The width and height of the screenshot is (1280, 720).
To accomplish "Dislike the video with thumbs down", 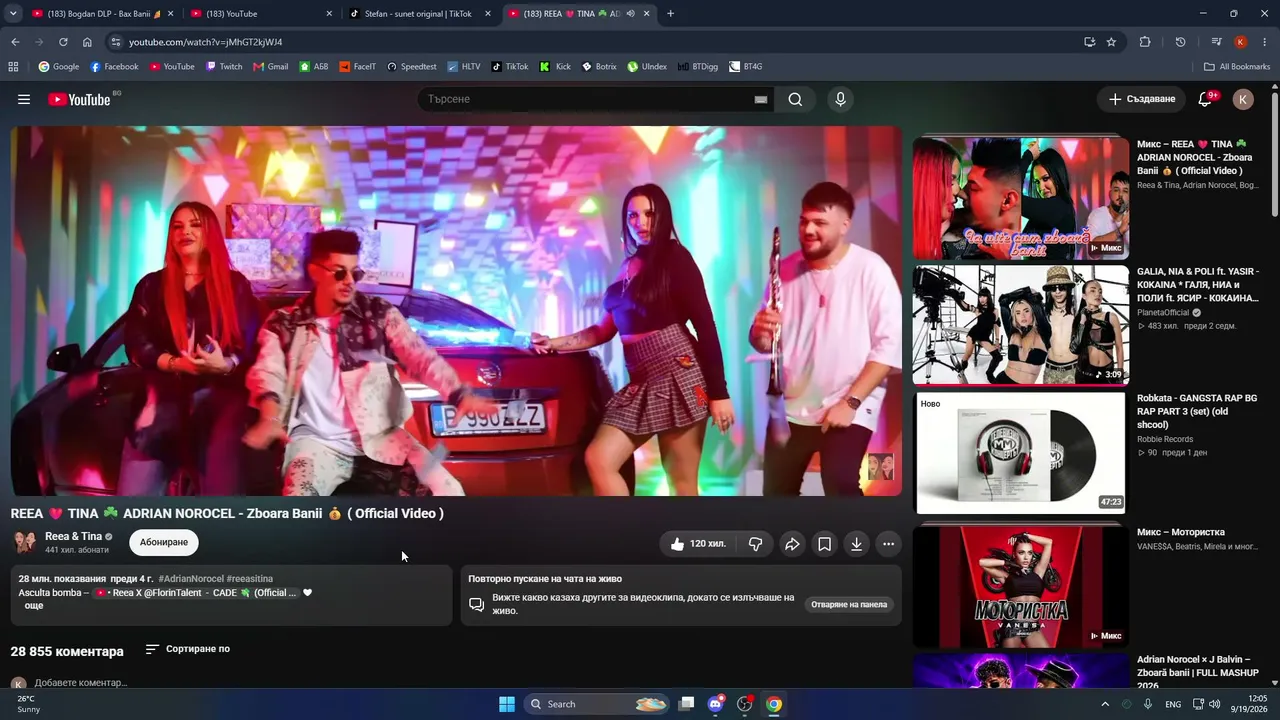I will 756,544.
